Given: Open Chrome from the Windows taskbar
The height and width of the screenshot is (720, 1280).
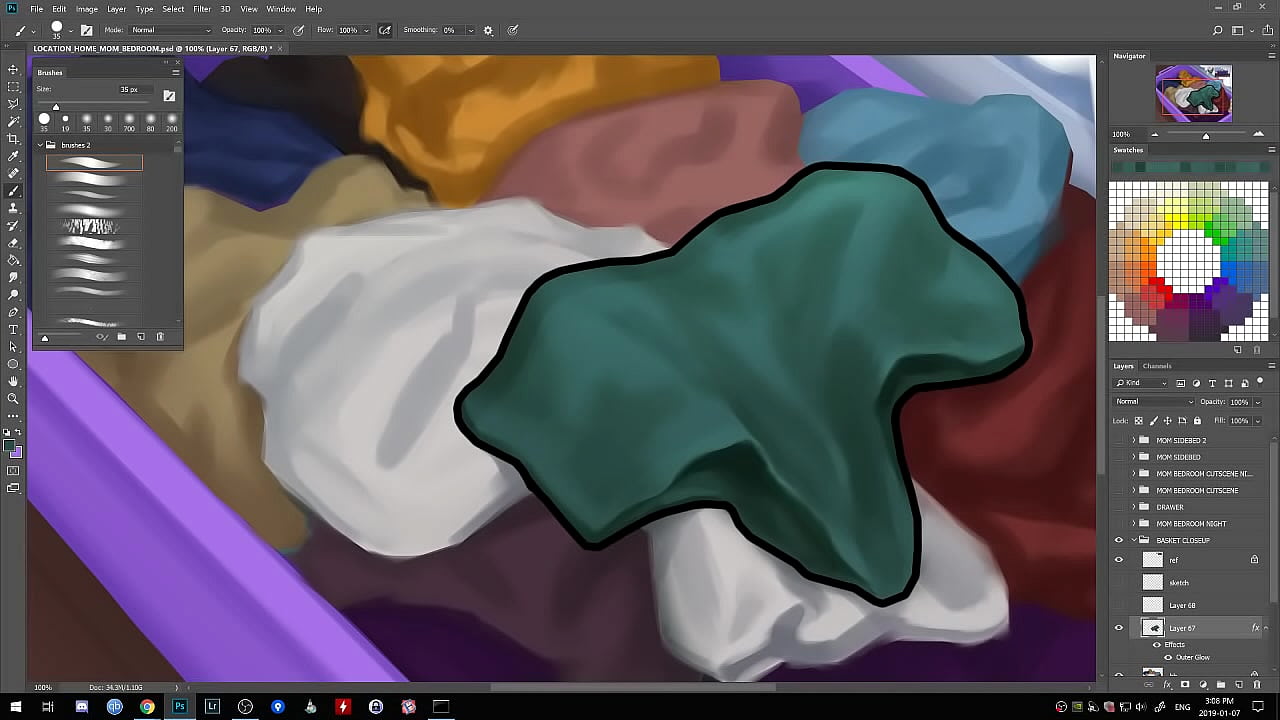Looking at the screenshot, I should click(x=147, y=707).
